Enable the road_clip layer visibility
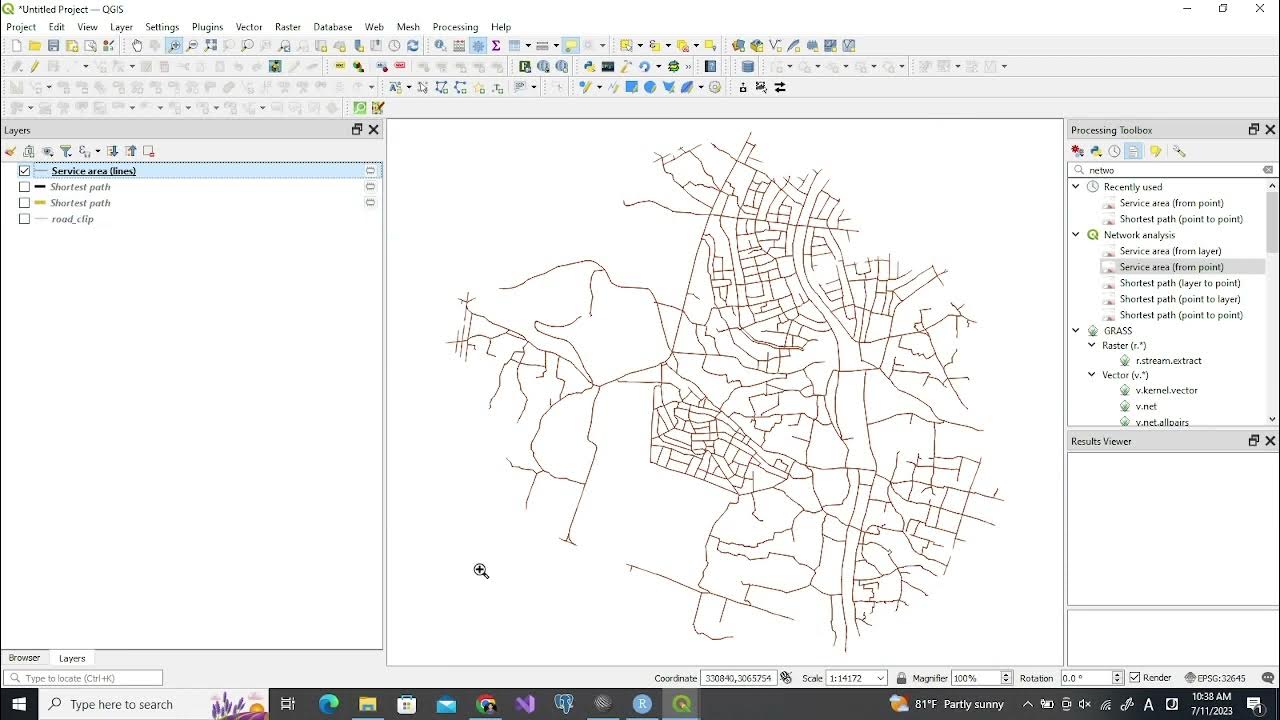The image size is (1280, 720). 25,219
